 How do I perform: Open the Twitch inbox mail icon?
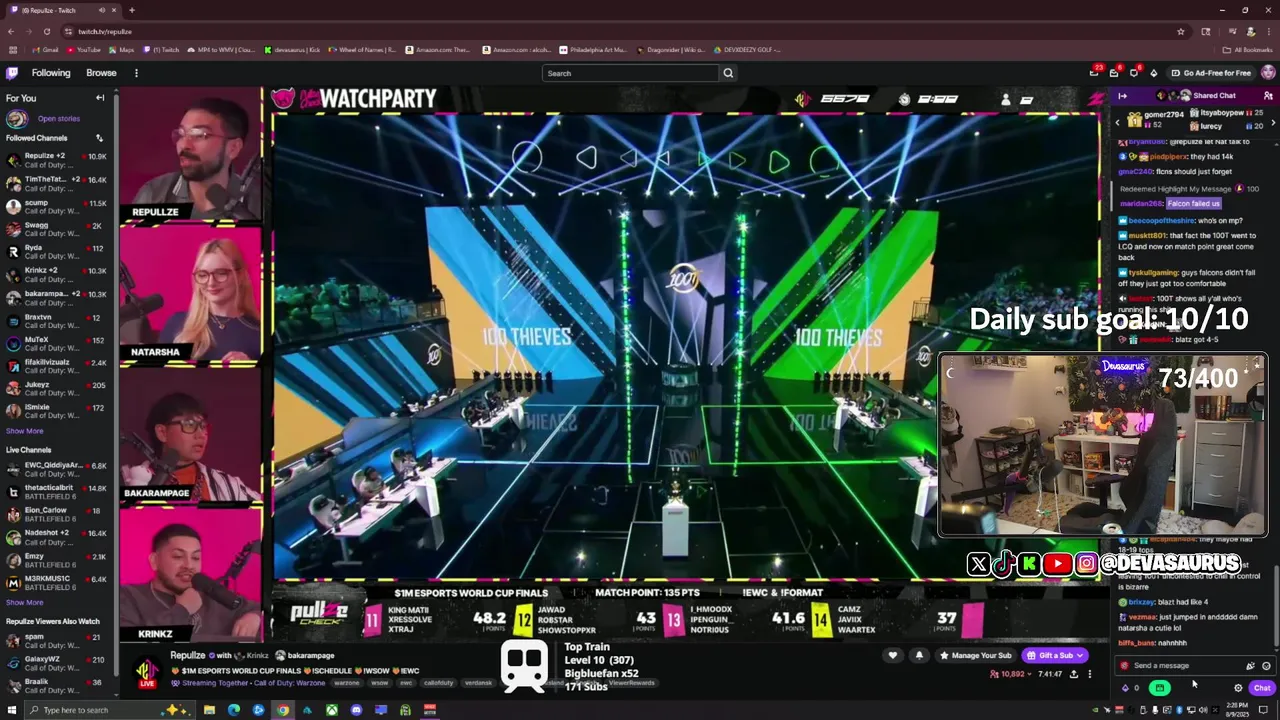(x=1114, y=73)
